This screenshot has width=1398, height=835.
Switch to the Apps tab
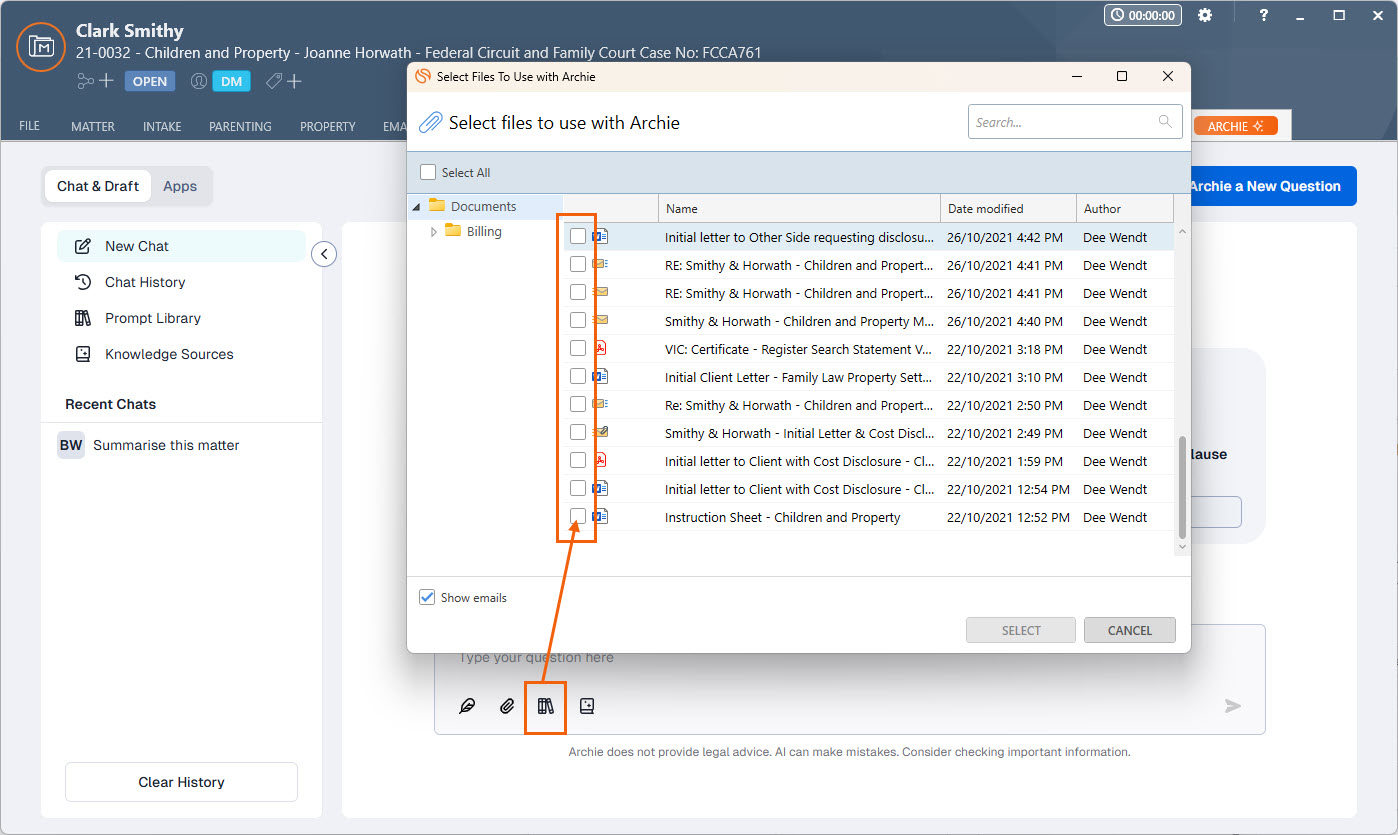pos(180,186)
